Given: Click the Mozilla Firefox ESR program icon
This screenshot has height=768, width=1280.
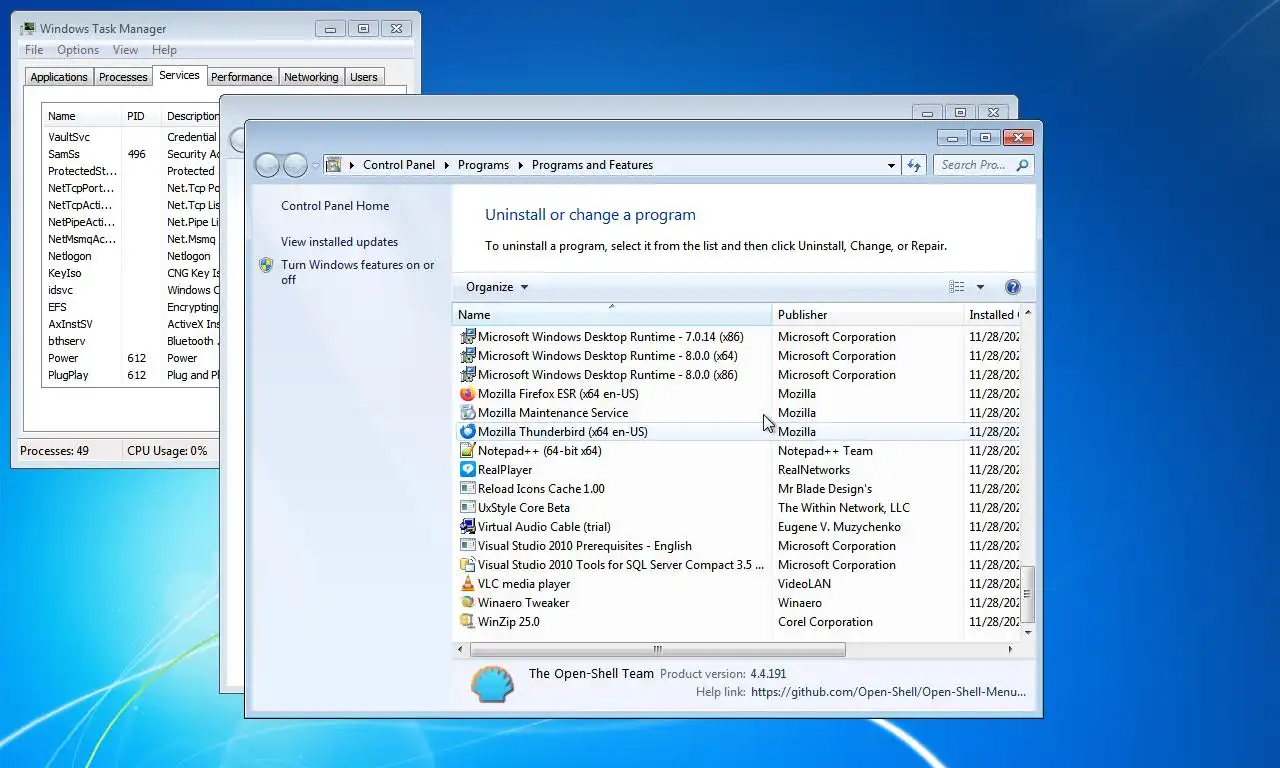Looking at the screenshot, I should click(x=467, y=394).
